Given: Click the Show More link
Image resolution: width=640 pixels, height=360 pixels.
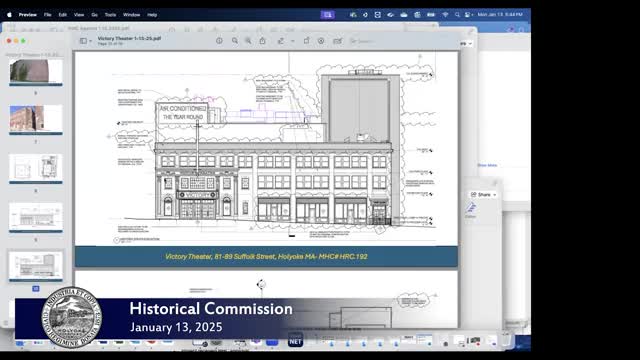Looking at the screenshot, I should click(x=487, y=165).
